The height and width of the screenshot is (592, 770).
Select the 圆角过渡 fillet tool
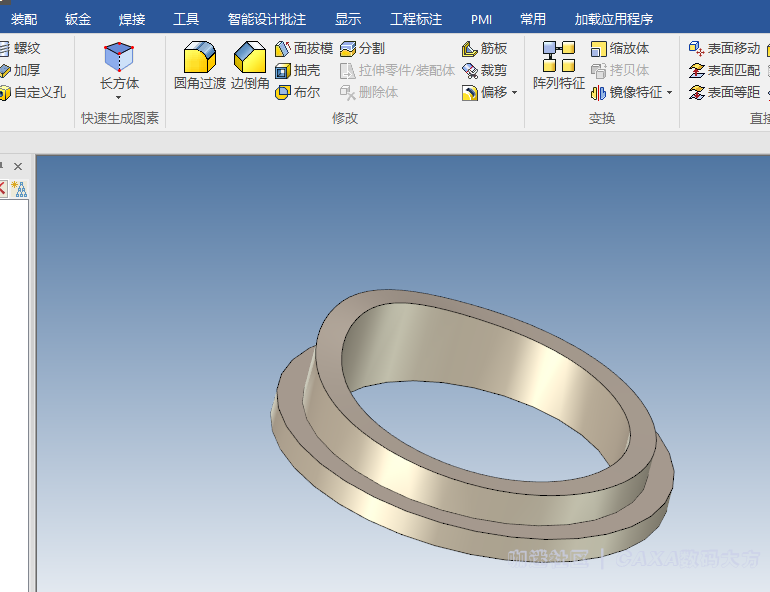point(200,66)
